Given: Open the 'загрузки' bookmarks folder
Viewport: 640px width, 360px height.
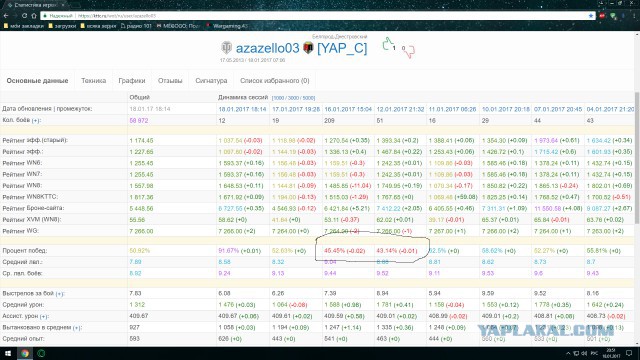Looking at the screenshot, I should [62, 26].
